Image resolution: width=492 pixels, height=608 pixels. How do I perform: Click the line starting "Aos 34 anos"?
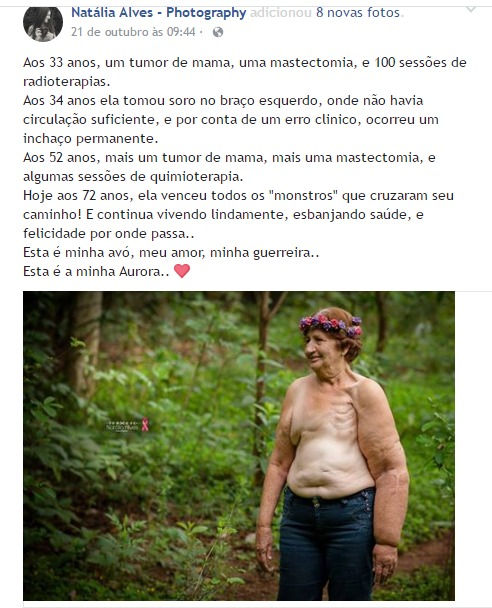[x=223, y=100]
